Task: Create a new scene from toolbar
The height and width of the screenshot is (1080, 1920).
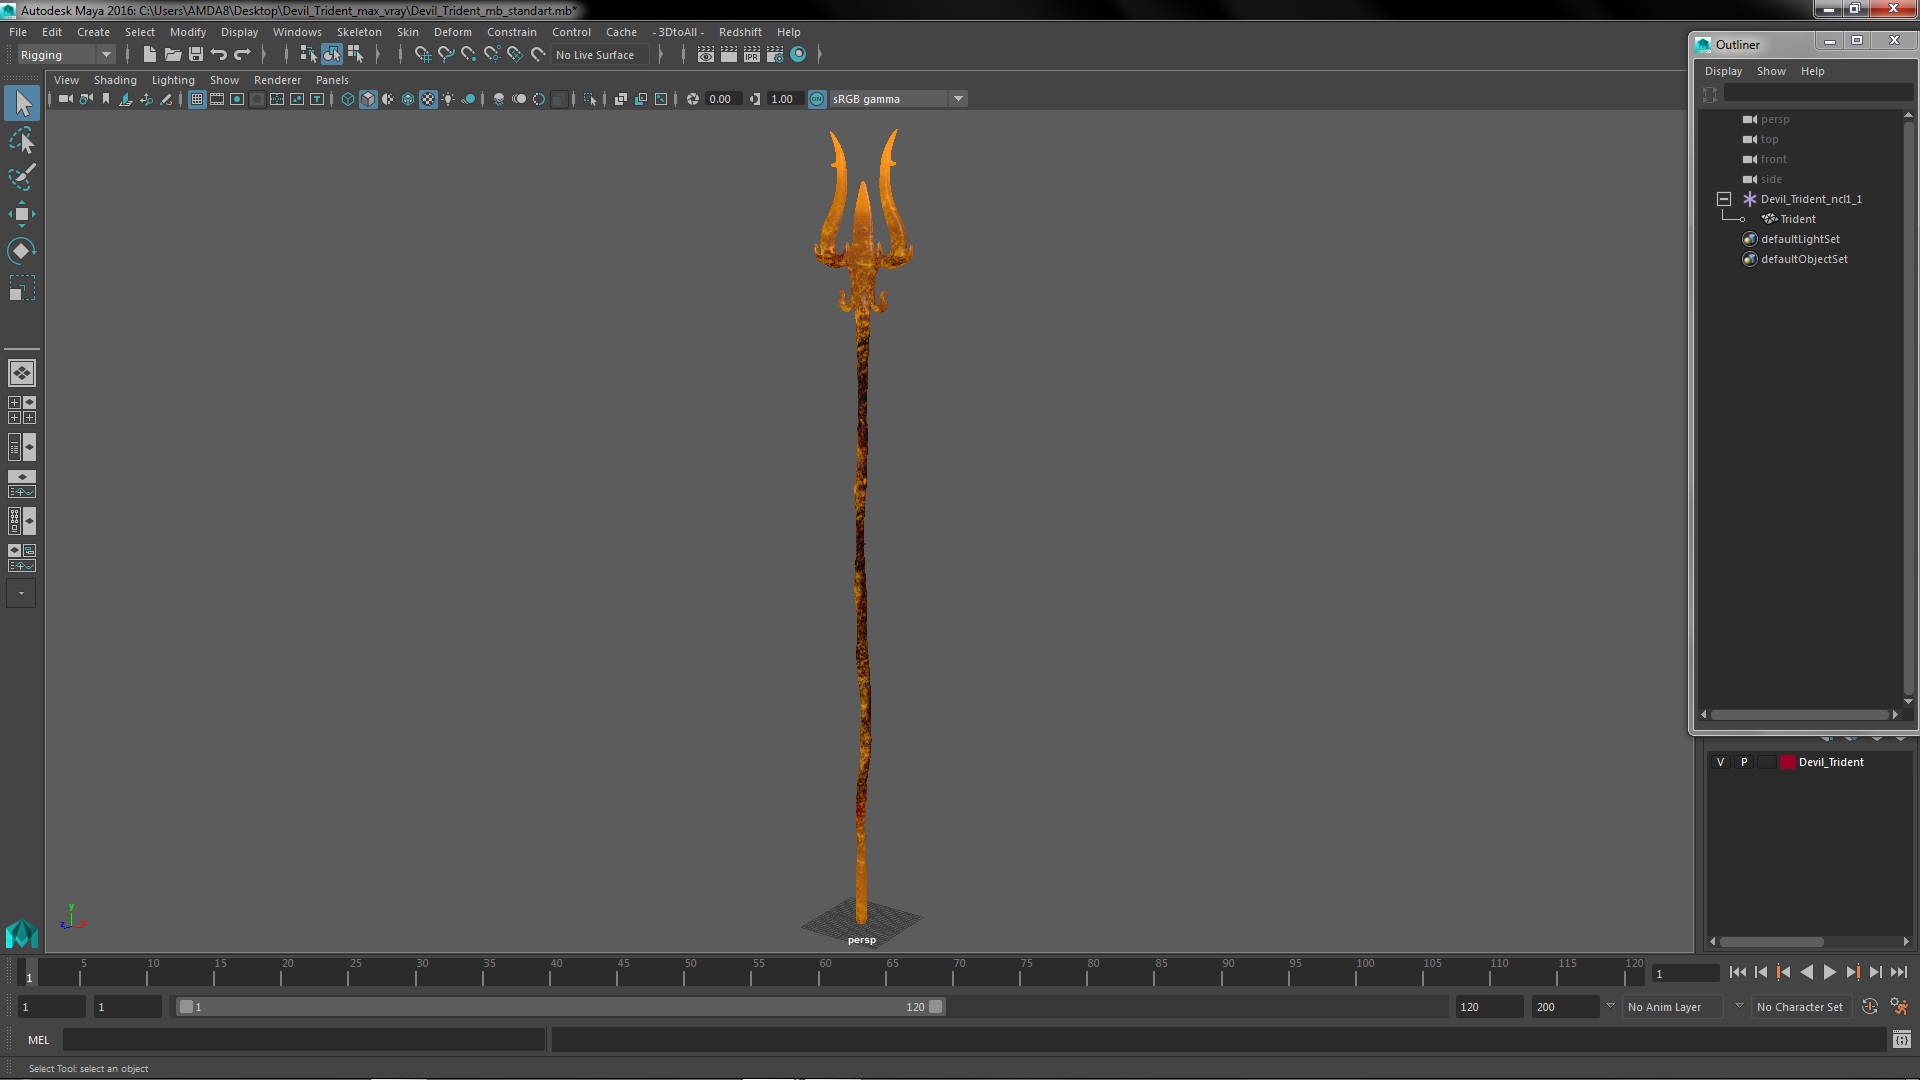Action: coord(150,55)
